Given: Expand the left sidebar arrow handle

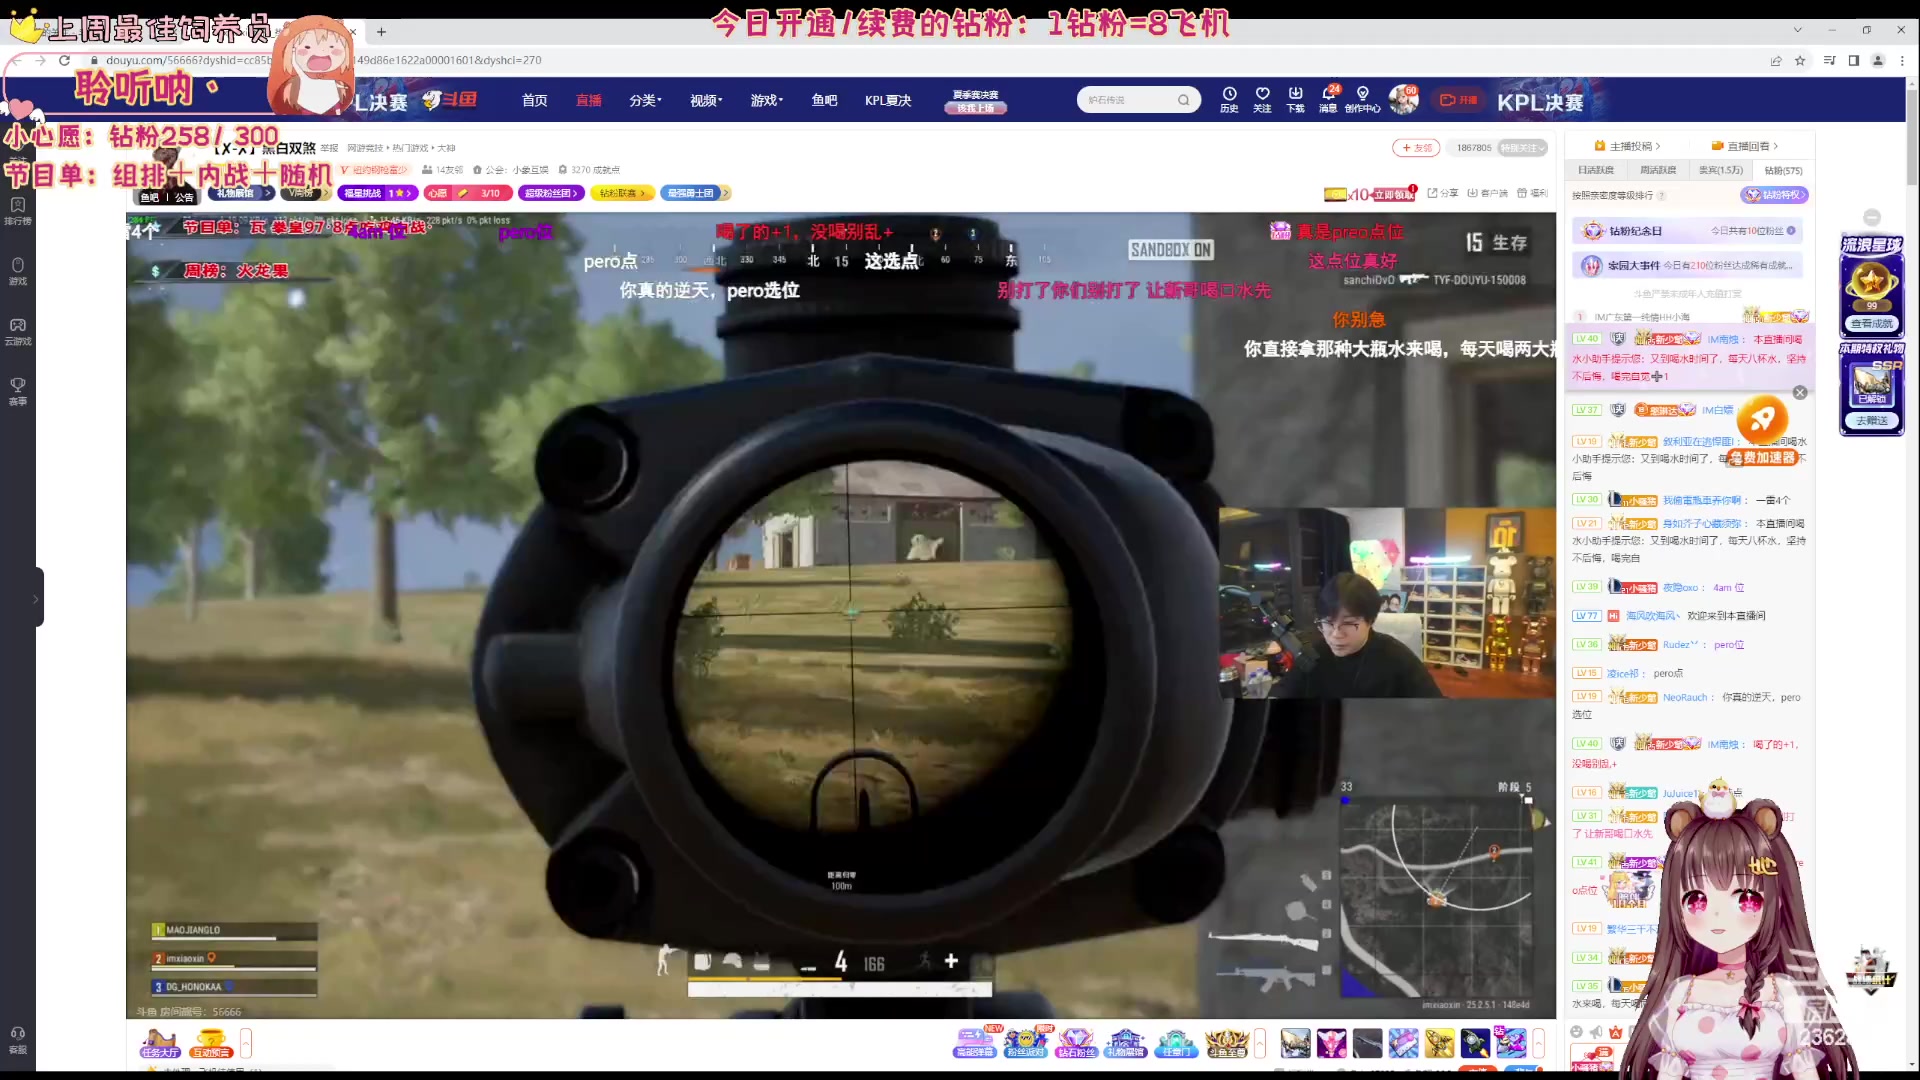Looking at the screenshot, I should pos(36,598).
